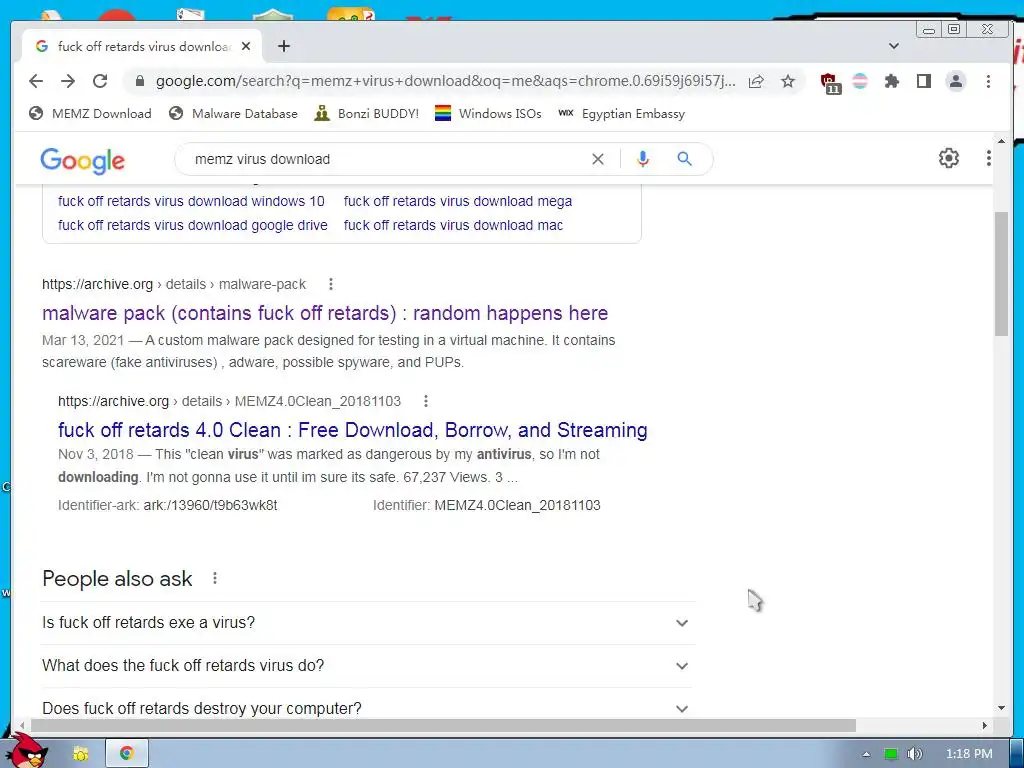The image size is (1024, 768).
Task: Submit search with the magnifier icon
Action: coord(684,159)
